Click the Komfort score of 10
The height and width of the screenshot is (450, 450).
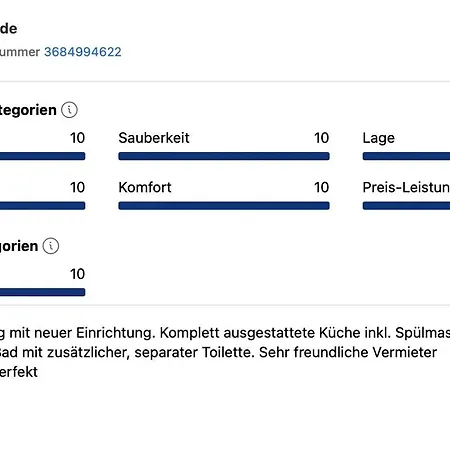[322, 187]
